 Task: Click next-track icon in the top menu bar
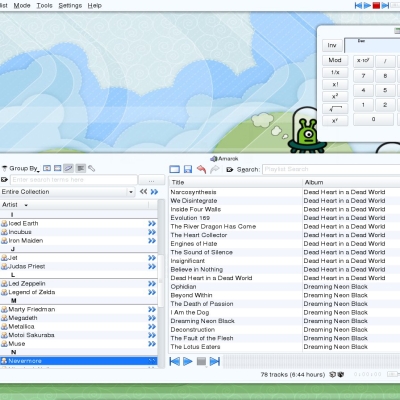point(385,5)
